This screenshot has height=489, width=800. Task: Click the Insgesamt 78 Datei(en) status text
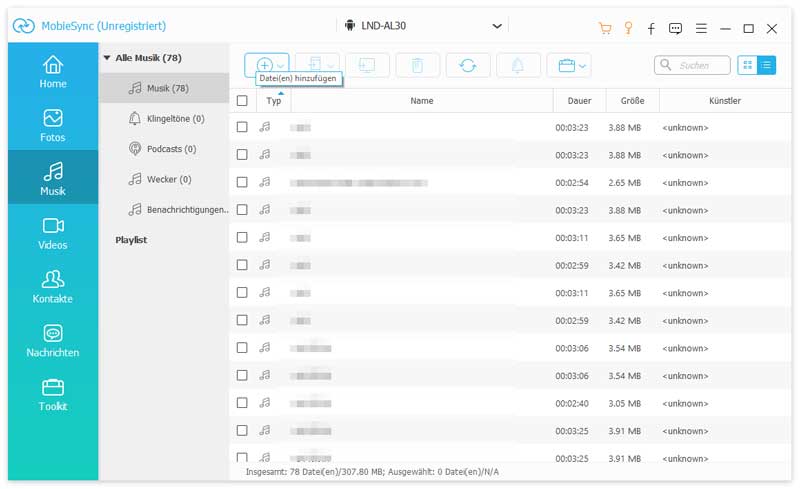click(x=372, y=472)
